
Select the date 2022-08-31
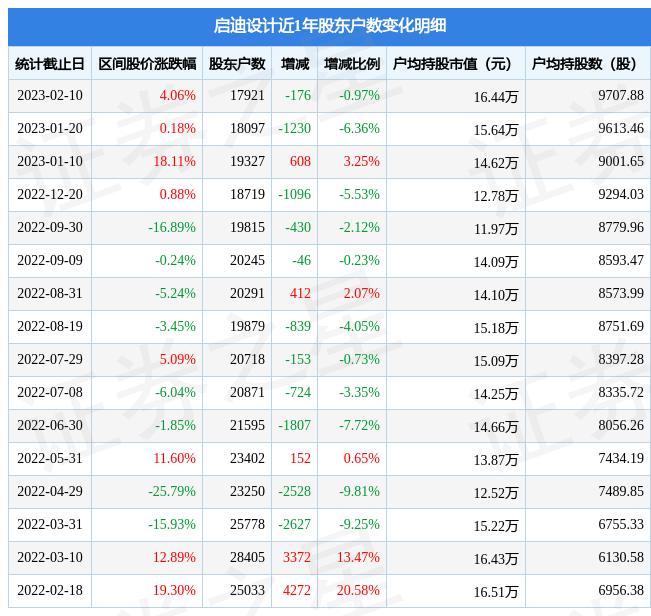click(x=50, y=293)
